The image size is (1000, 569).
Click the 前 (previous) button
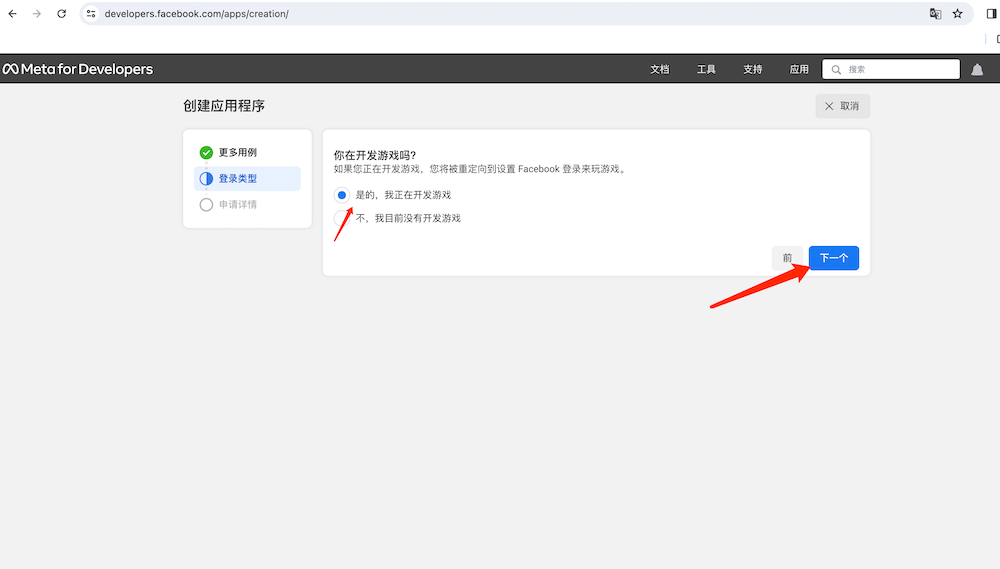click(x=787, y=258)
